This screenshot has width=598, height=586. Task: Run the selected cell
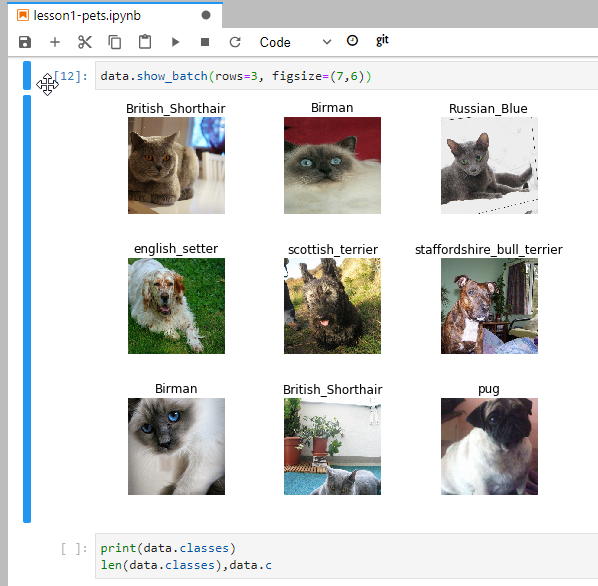175,42
